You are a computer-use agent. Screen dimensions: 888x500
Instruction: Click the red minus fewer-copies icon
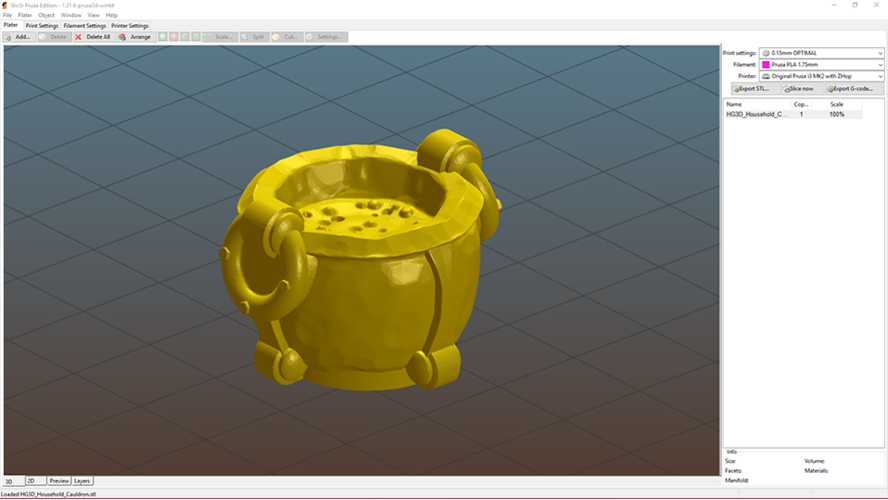tap(174, 37)
